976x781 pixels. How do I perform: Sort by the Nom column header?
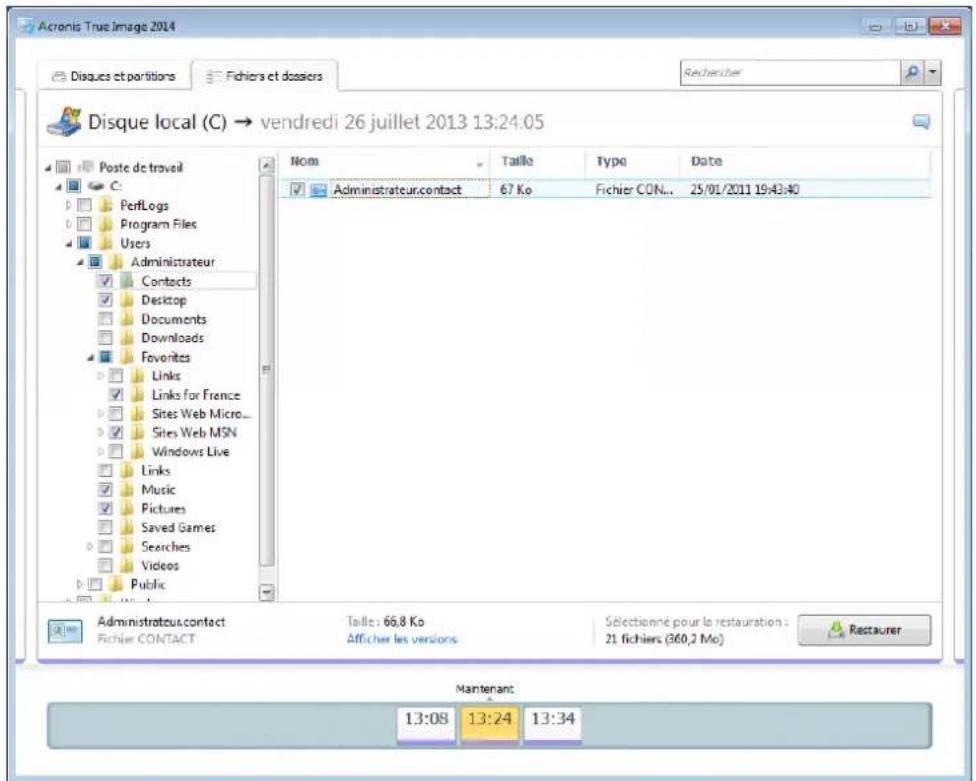coord(385,161)
